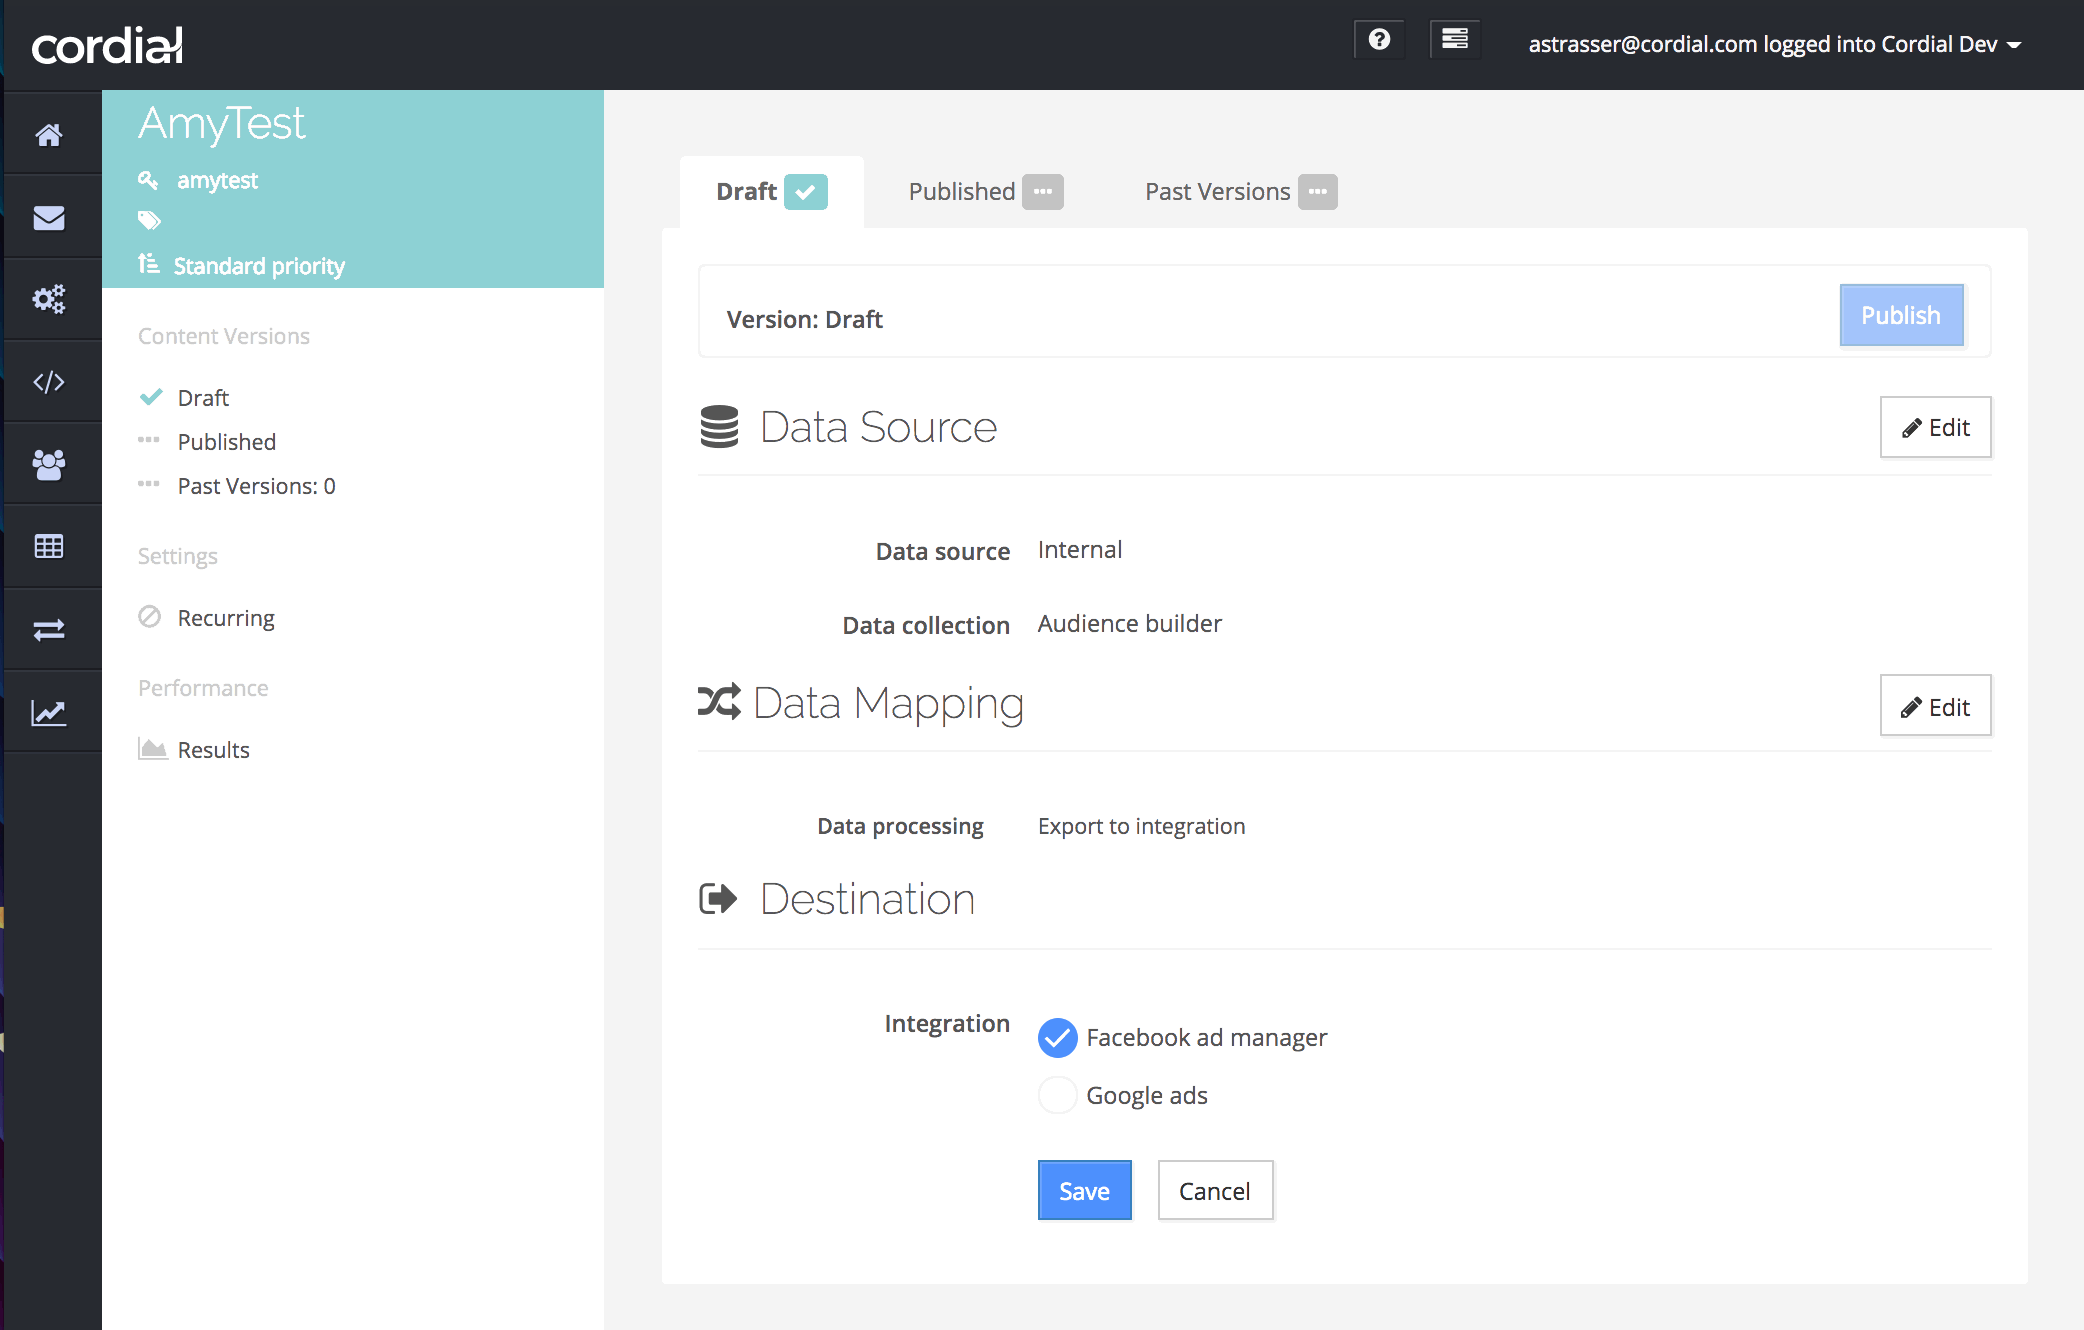
Task: Click the priority sort icon
Action: tap(149, 264)
